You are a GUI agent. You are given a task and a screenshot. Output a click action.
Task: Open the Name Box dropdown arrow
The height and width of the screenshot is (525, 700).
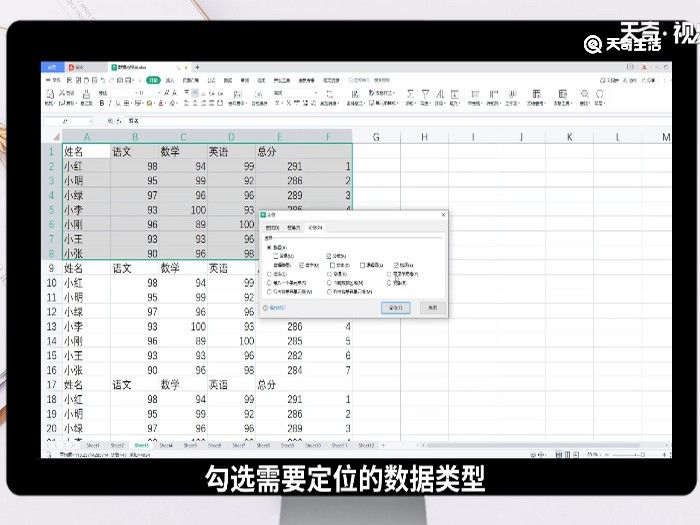click(91, 121)
